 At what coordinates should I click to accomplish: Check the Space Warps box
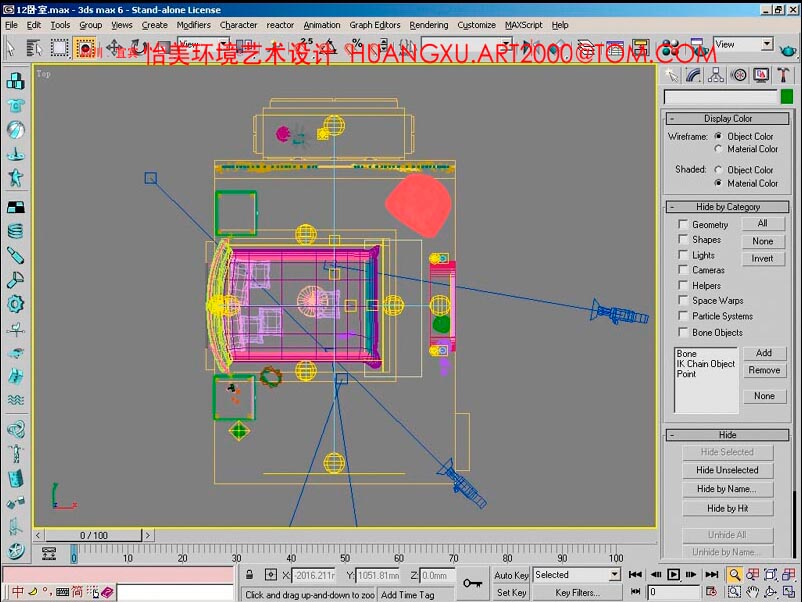click(682, 300)
